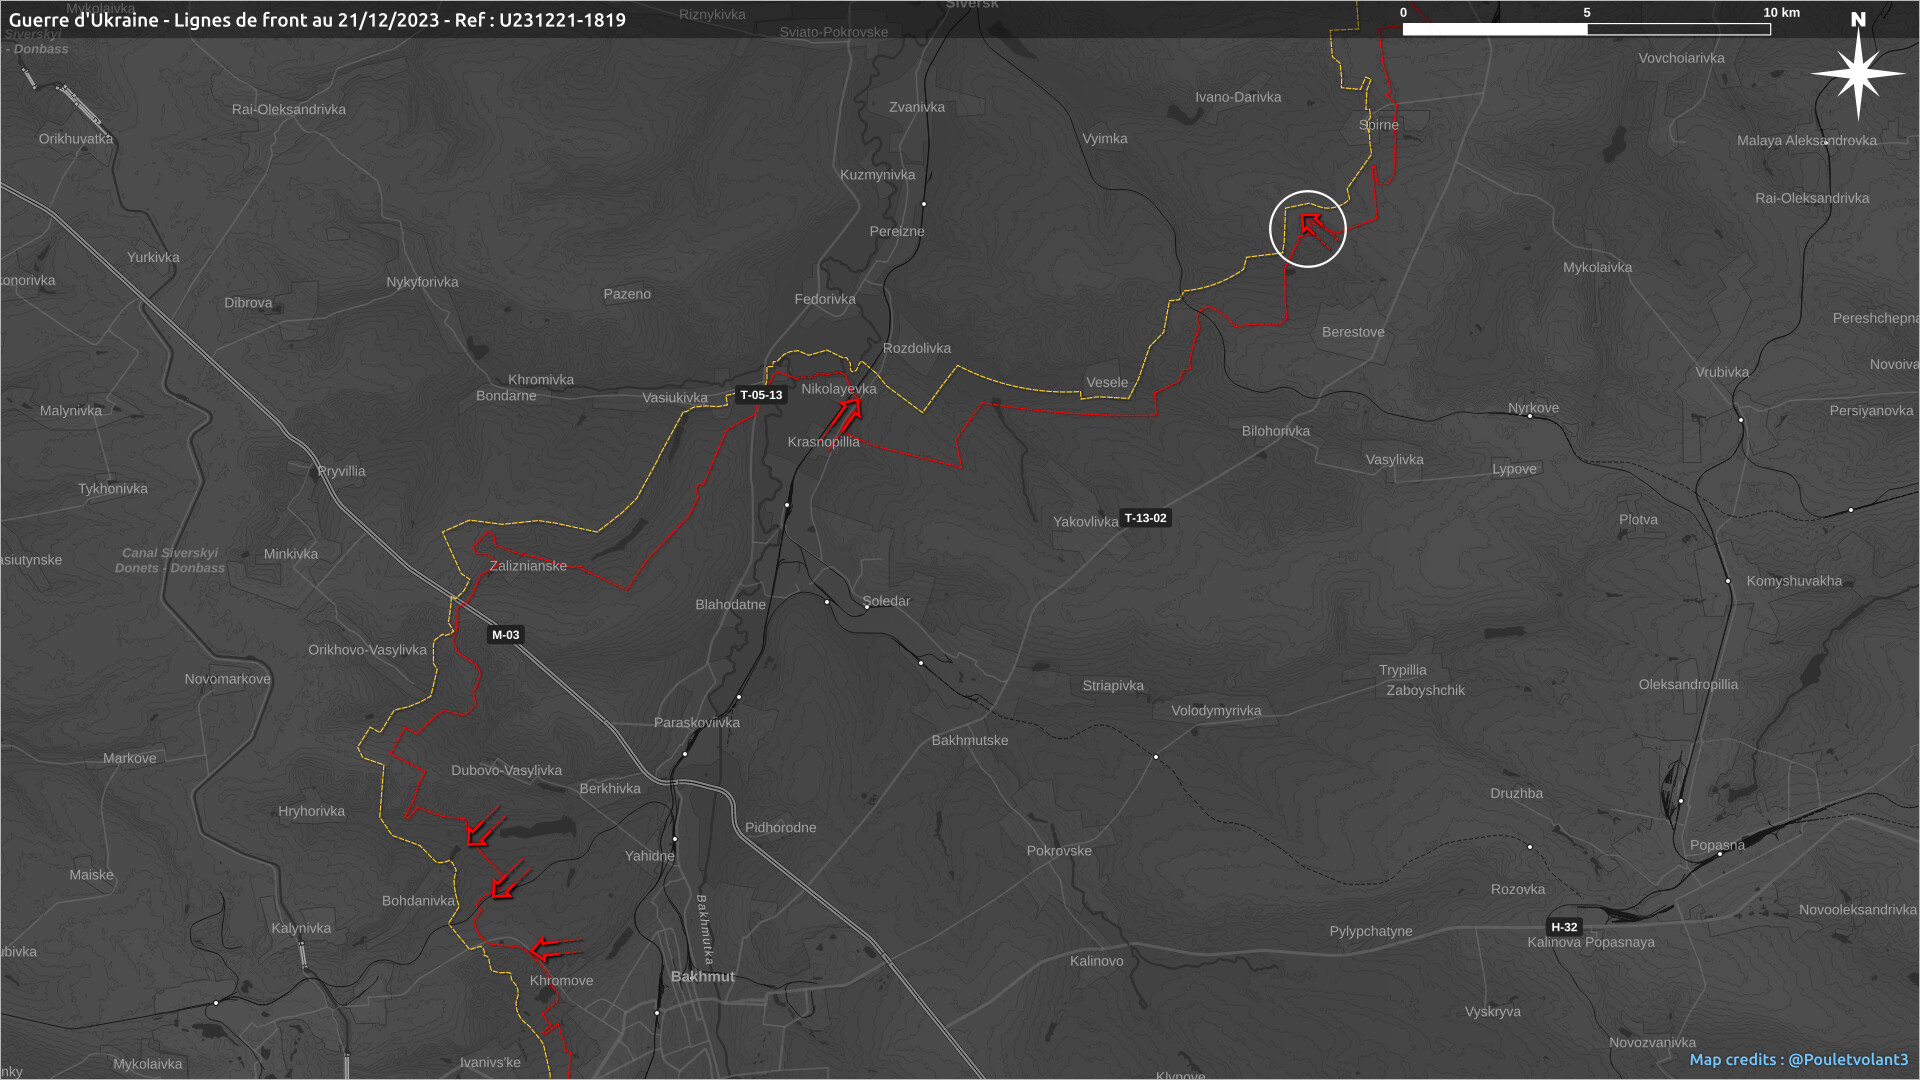
Task: Click the Pokrovske label
Action: [x=1059, y=851]
